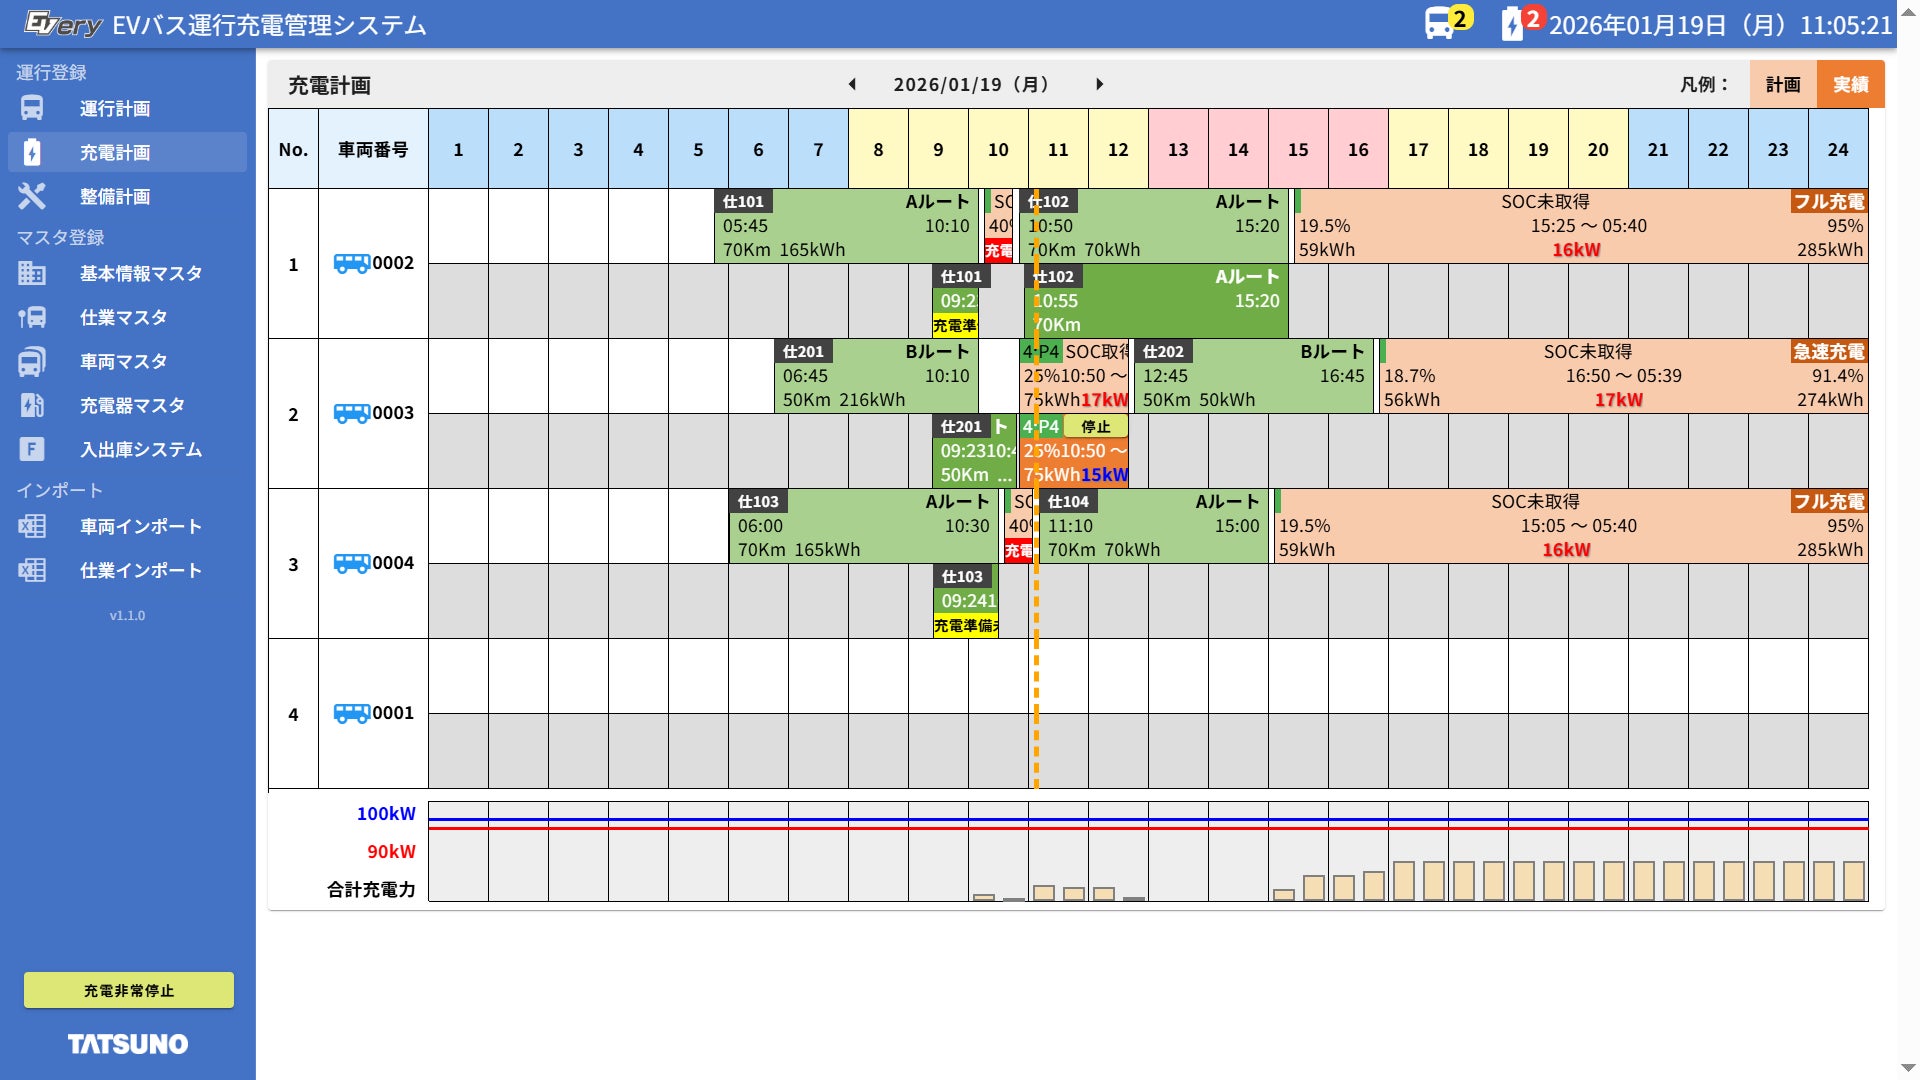This screenshot has height=1080, width=1920.
Task: Click the 車両インポート spreadsheet icon
Action: coord(32,526)
